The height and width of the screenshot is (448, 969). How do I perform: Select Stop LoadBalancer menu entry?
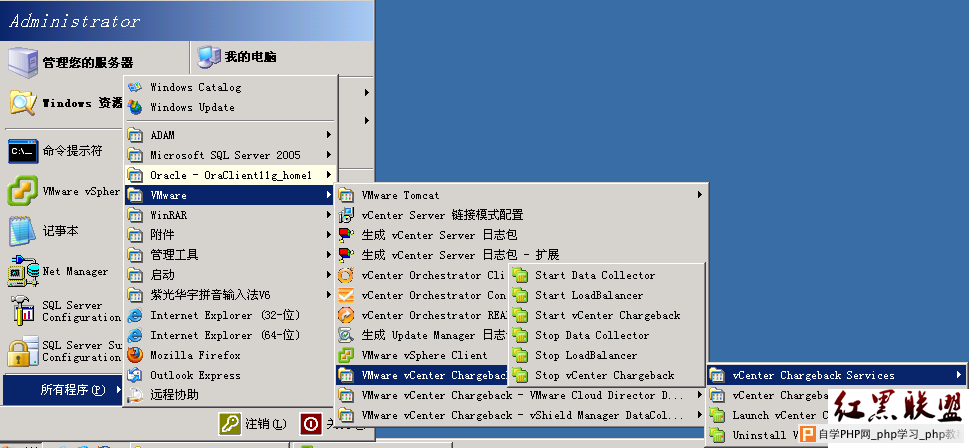[x=607, y=355]
